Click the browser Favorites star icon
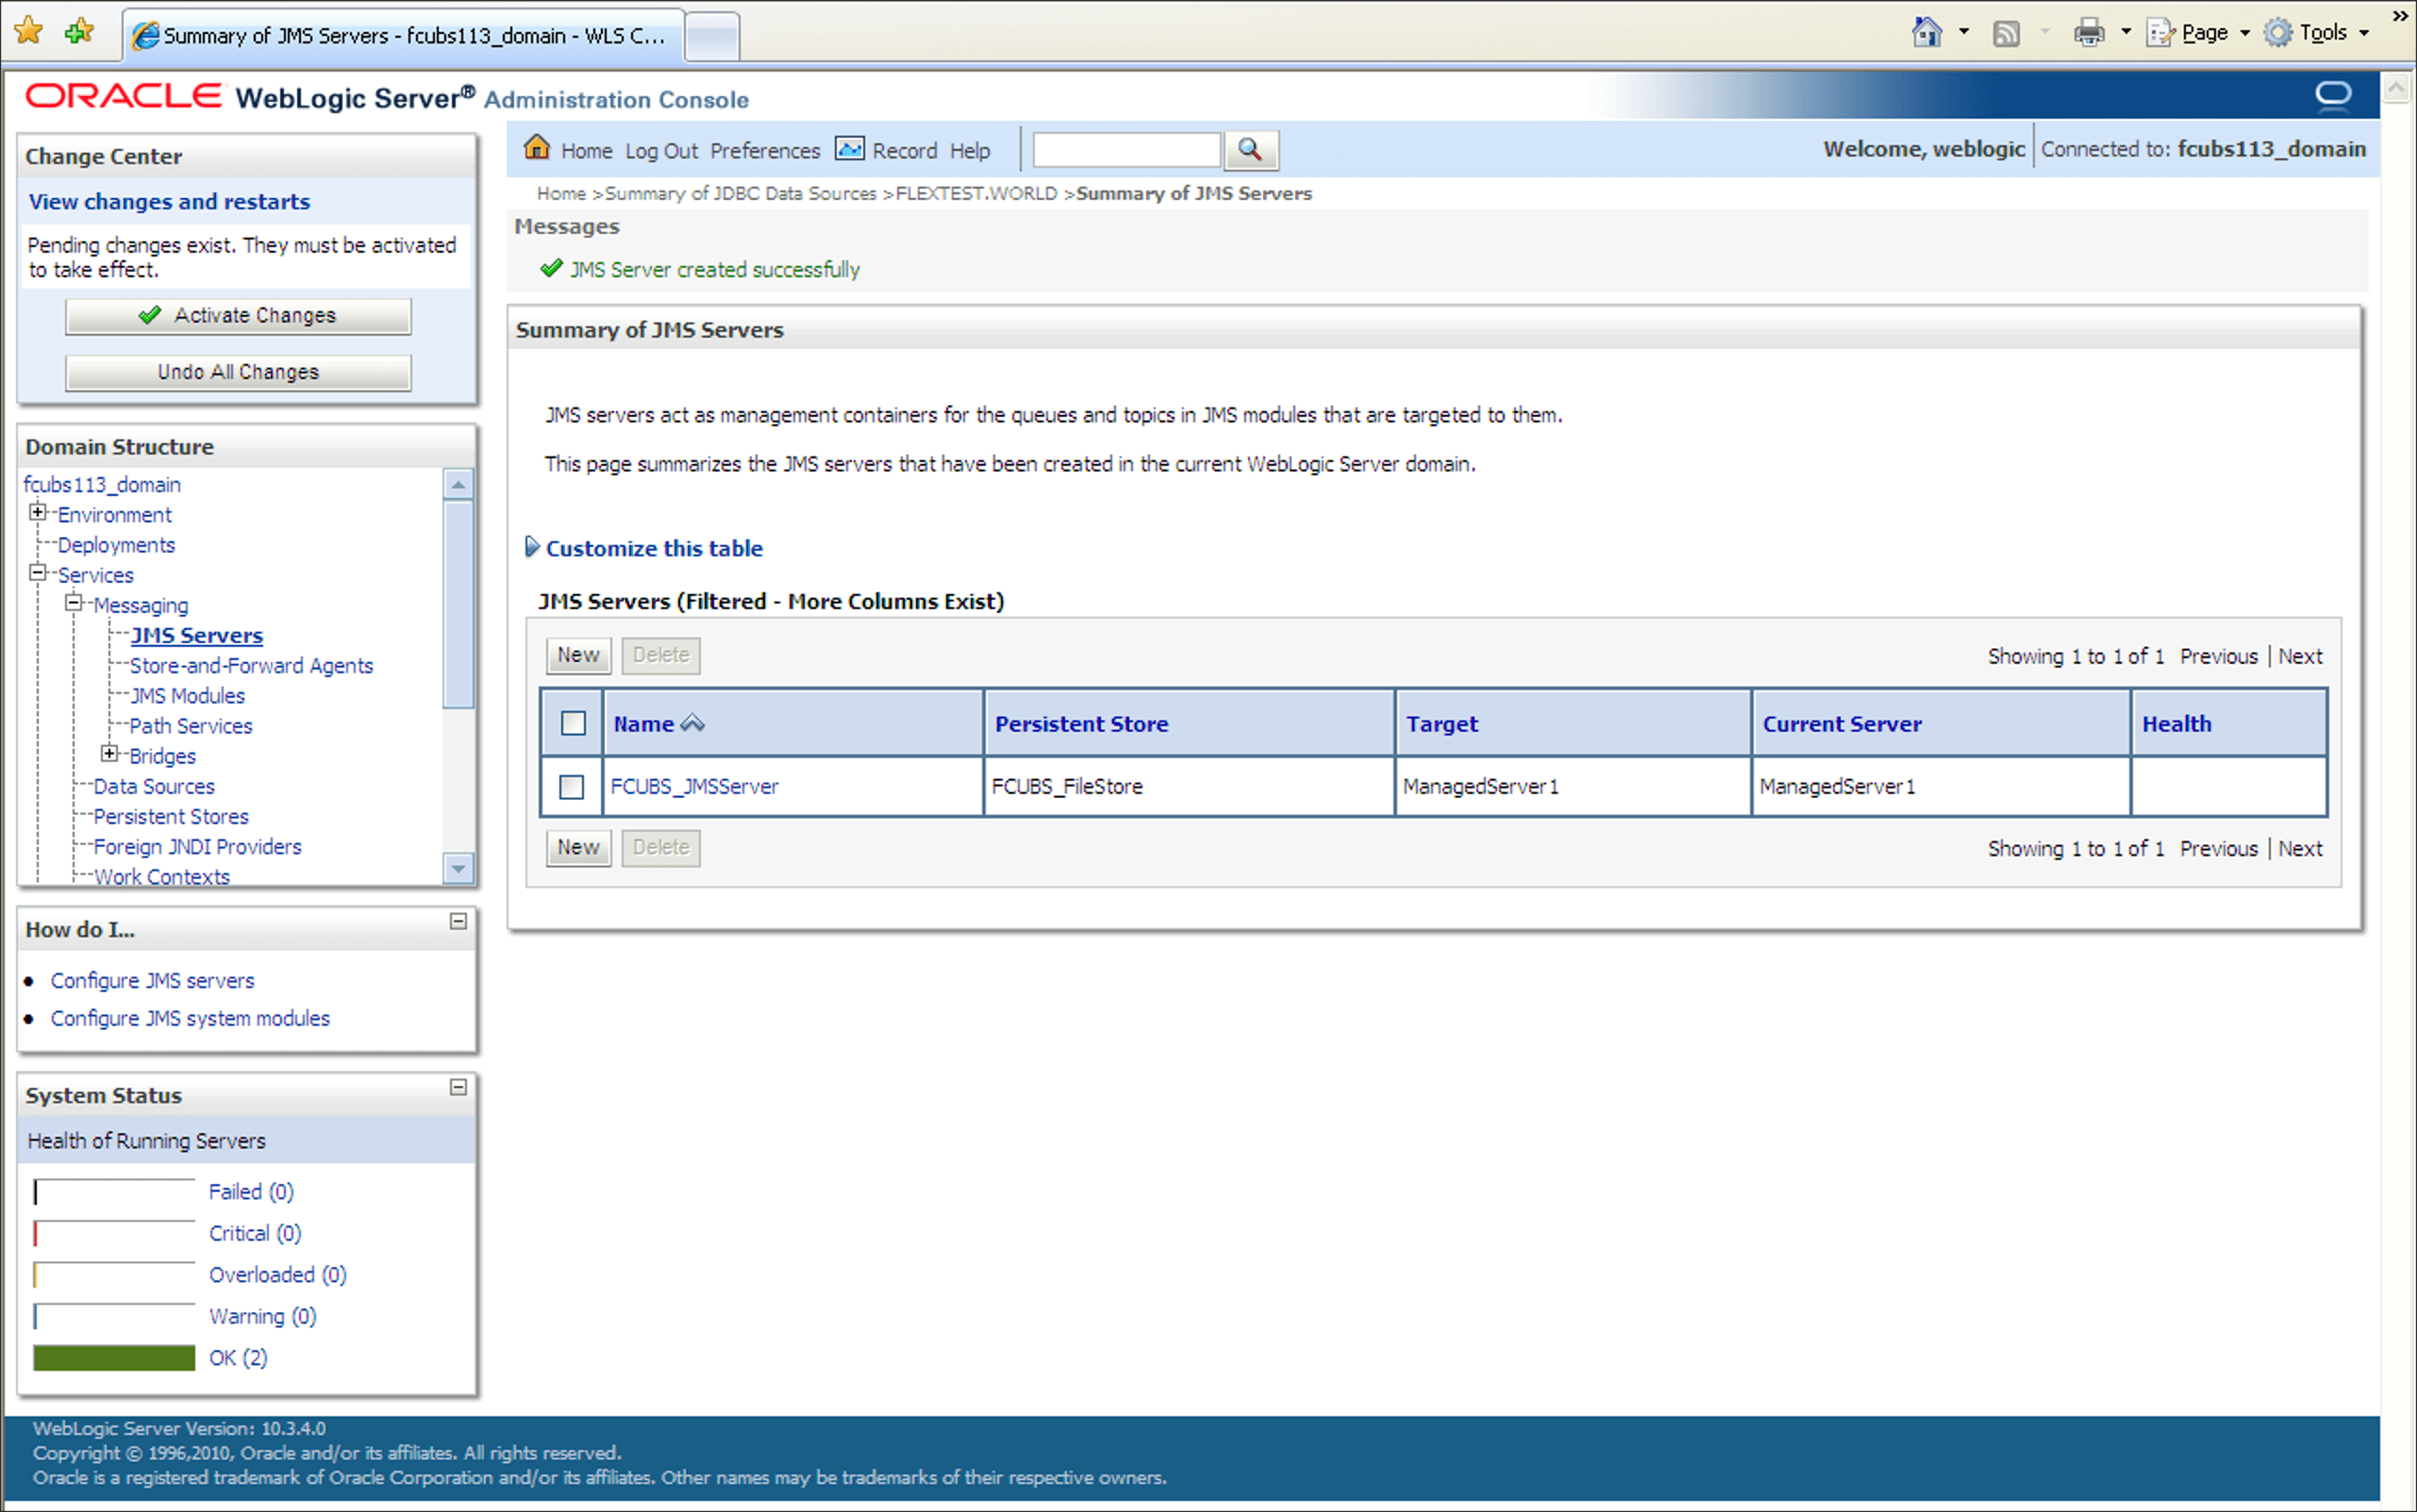 point(29,31)
